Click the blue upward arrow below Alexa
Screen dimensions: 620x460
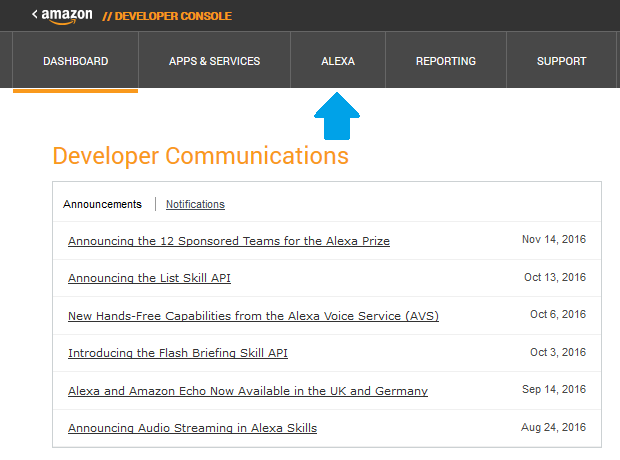[x=337, y=116]
